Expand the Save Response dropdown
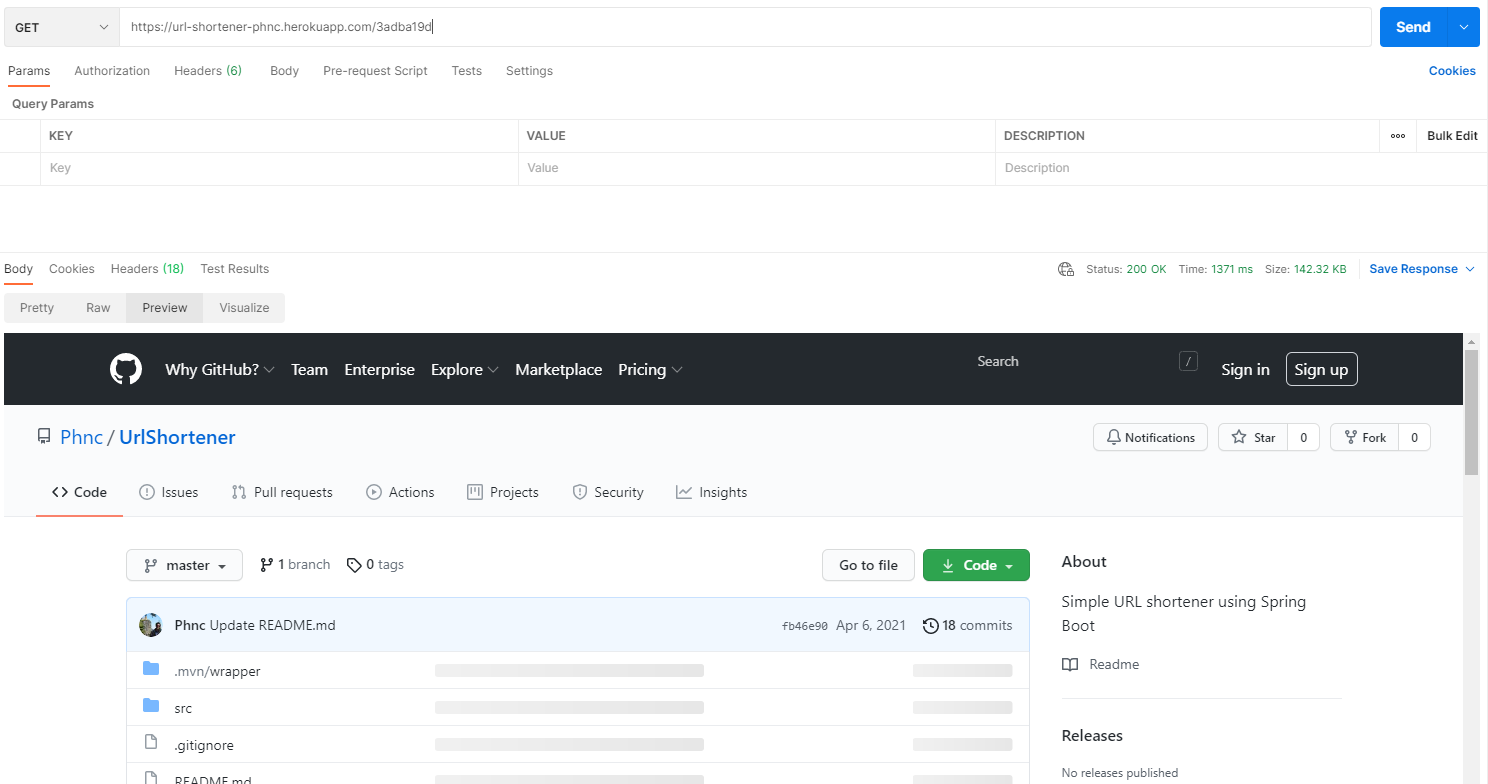Image resolution: width=1488 pixels, height=784 pixels. pyautogui.click(x=1470, y=269)
